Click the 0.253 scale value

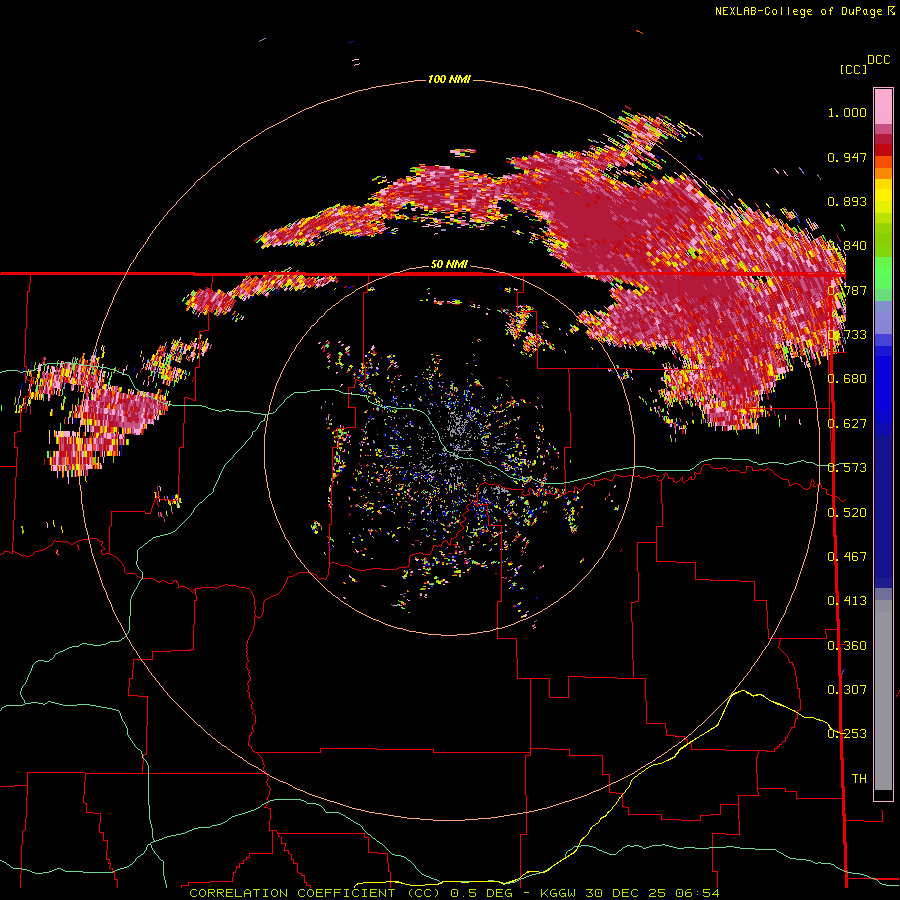(847, 734)
